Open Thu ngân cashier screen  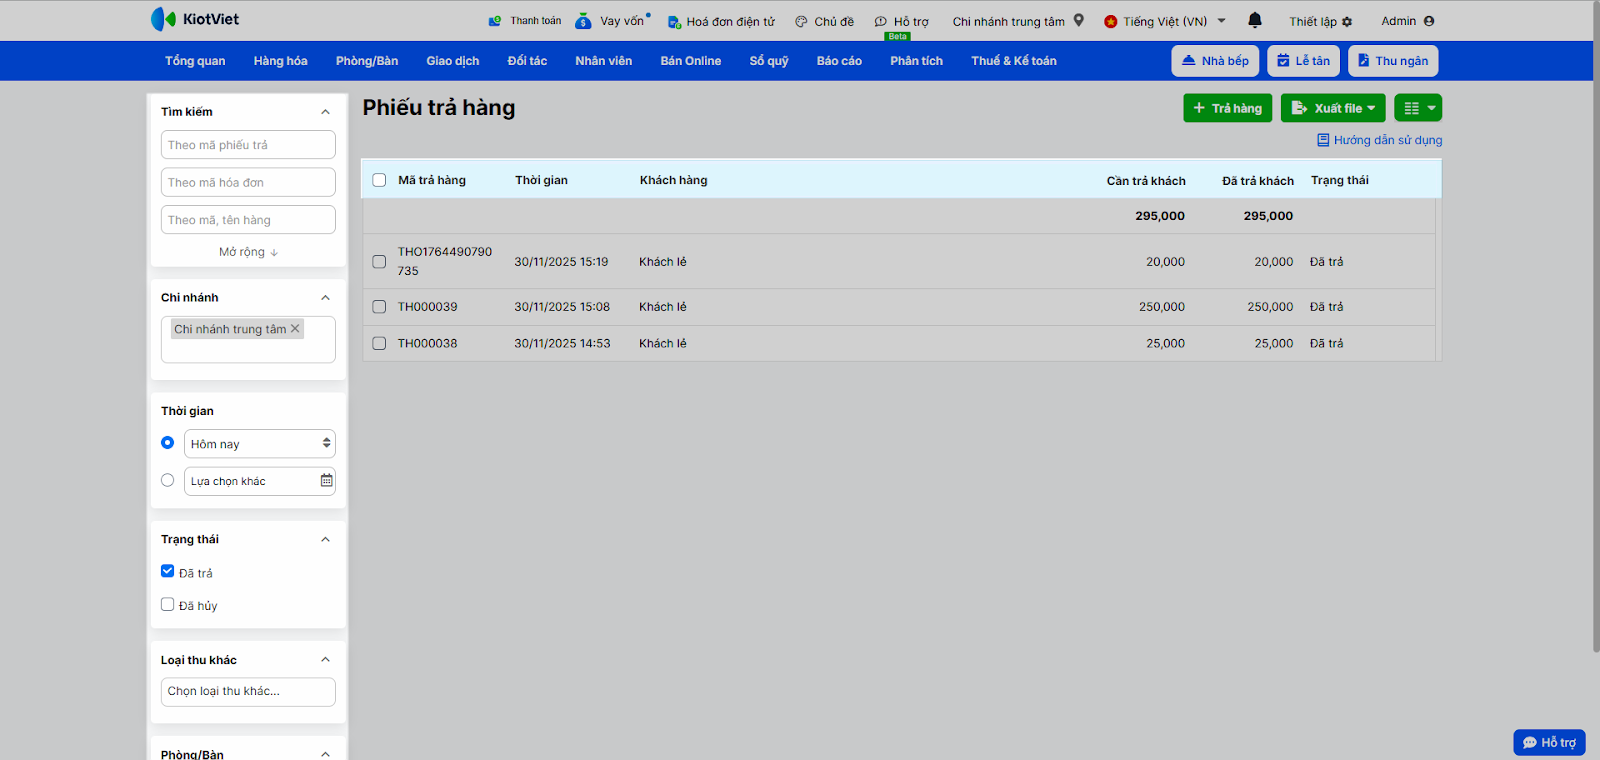point(1393,61)
